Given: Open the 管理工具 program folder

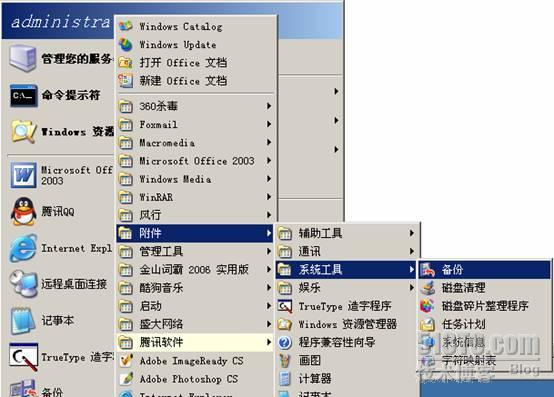Looking at the screenshot, I should 195,251.
